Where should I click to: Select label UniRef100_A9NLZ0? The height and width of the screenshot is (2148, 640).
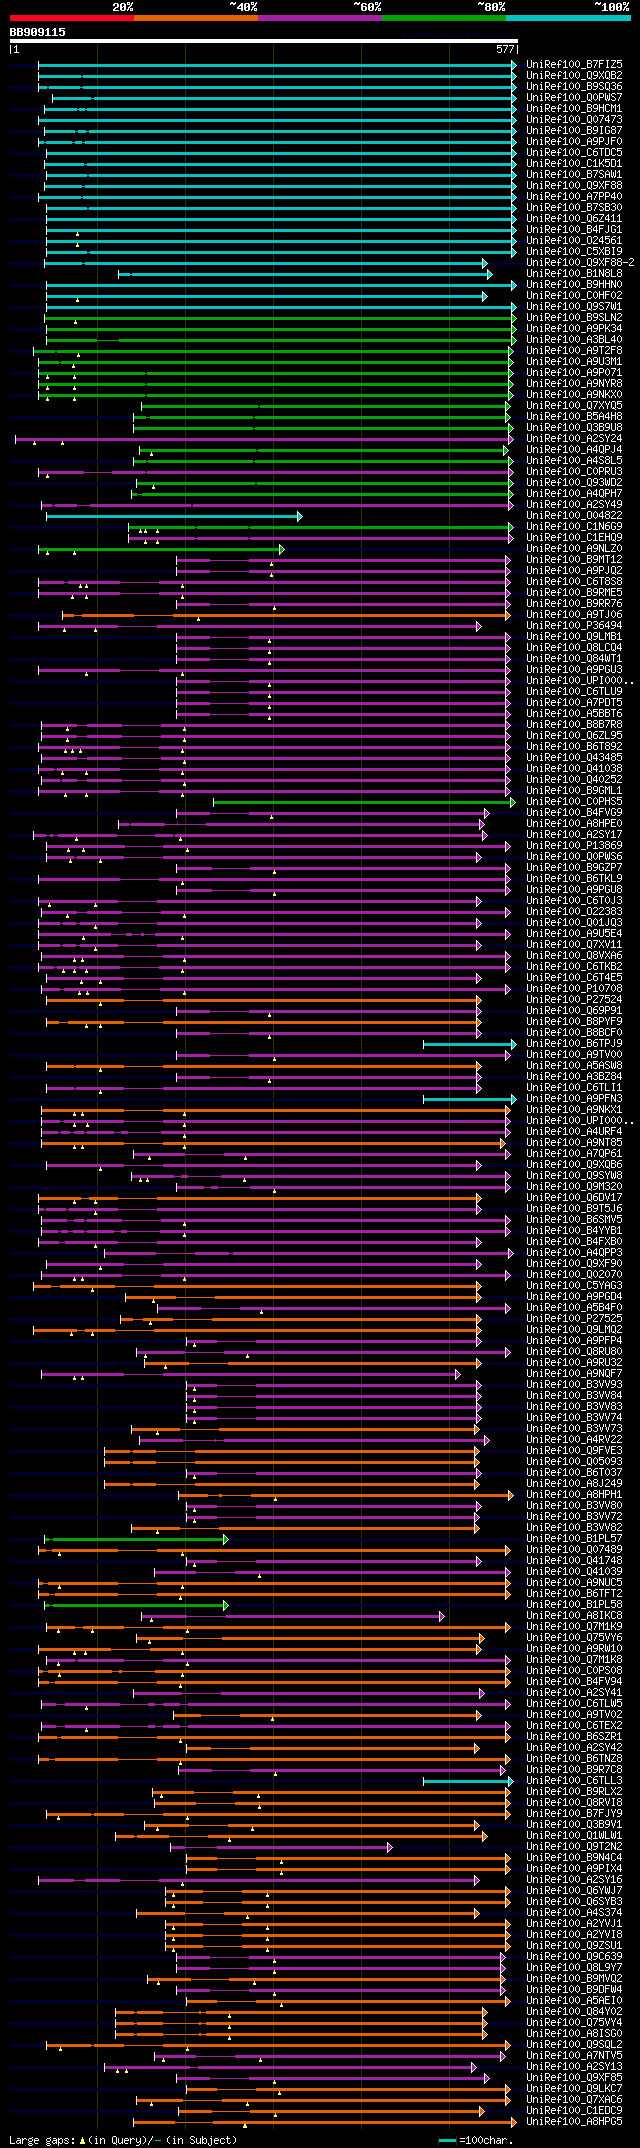[x=574, y=548]
